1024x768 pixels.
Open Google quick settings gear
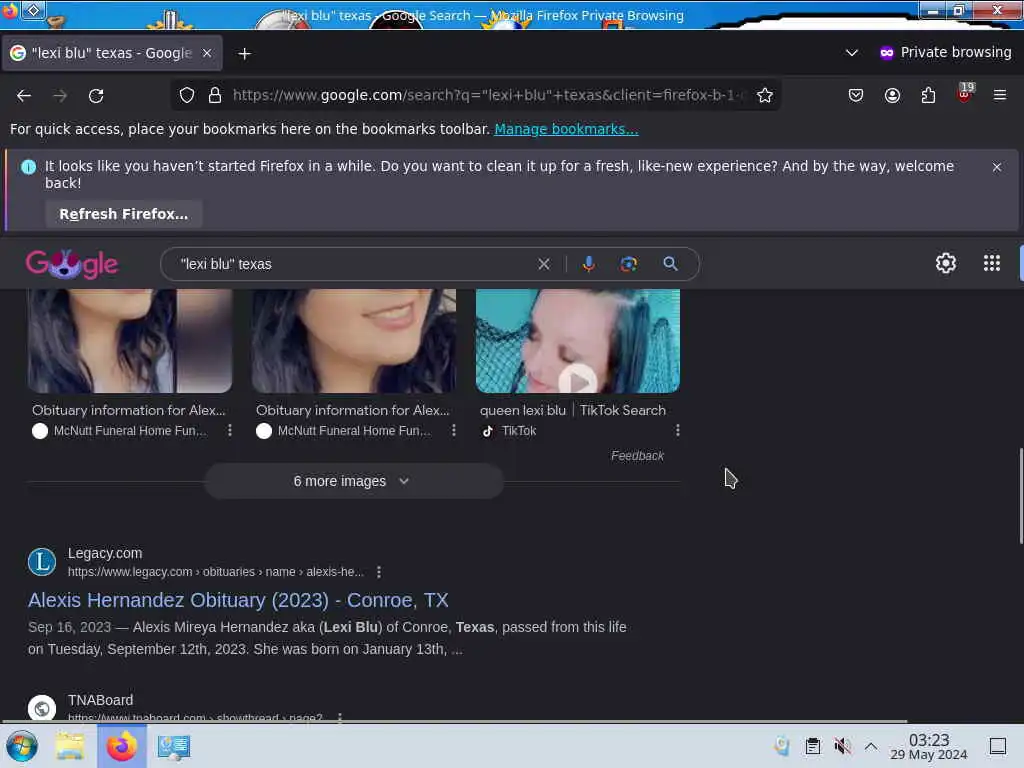pos(946,263)
